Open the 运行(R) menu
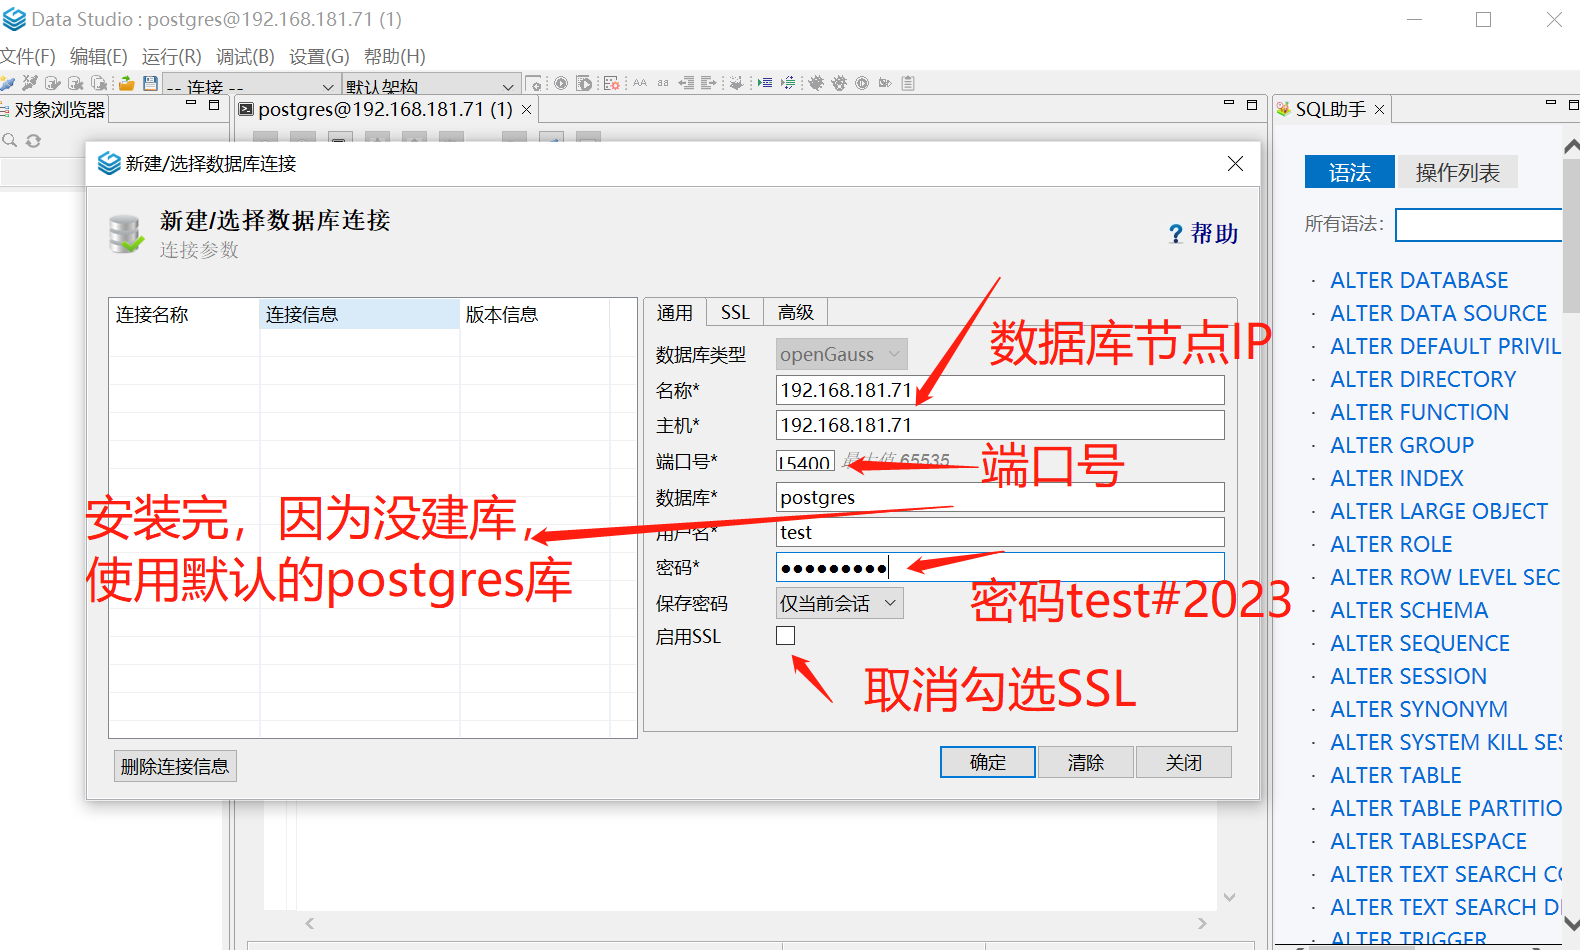Viewport: 1580px width, 950px height. (172, 57)
